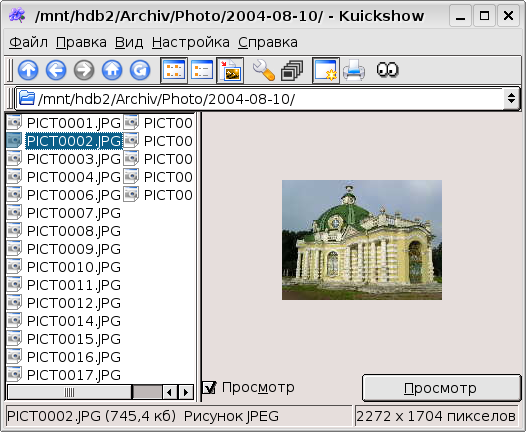Screen dimensions: 526x432
Task: Open the Вид menu
Action: [129, 43]
